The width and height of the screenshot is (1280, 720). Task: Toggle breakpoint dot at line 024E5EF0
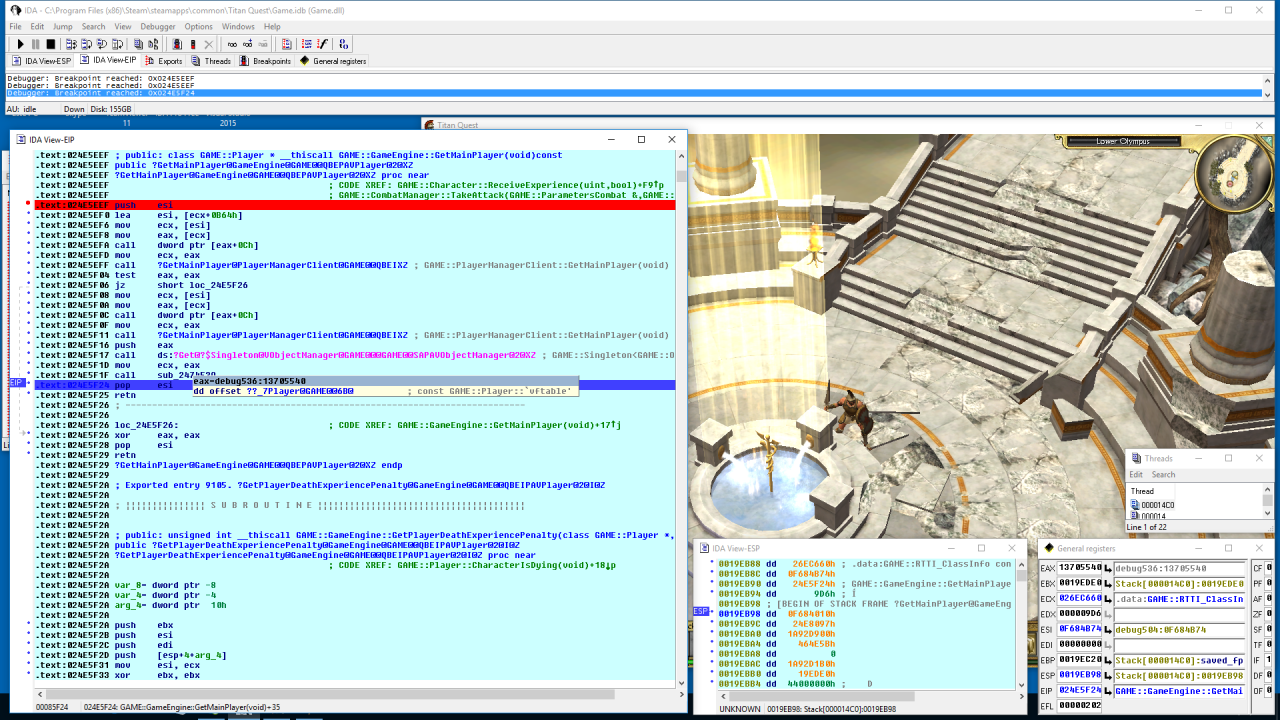(27, 215)
